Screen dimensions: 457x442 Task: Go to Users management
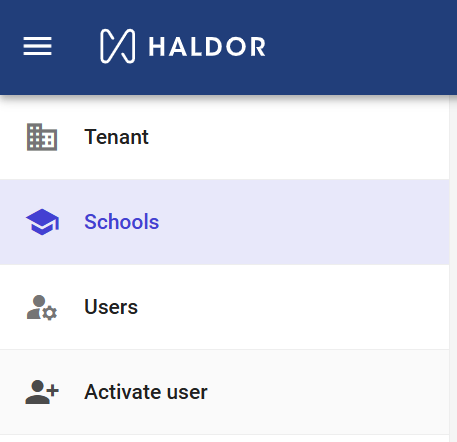coord(224,307)
